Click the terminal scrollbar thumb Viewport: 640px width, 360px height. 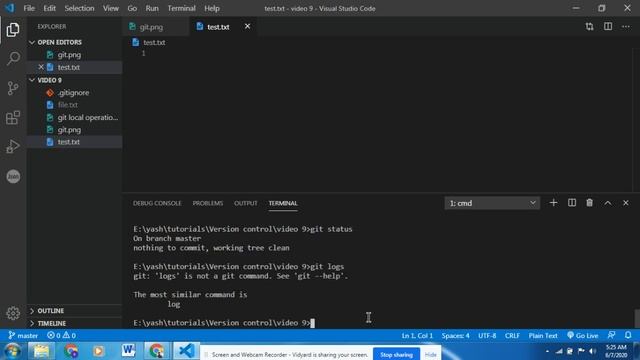coord(637,318)
